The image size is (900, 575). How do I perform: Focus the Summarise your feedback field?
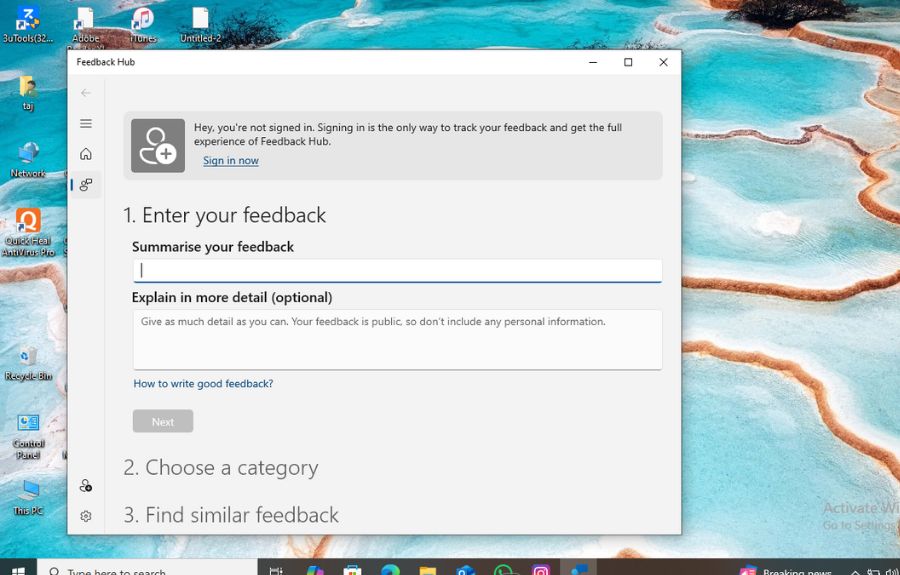[x=397, y=270]
